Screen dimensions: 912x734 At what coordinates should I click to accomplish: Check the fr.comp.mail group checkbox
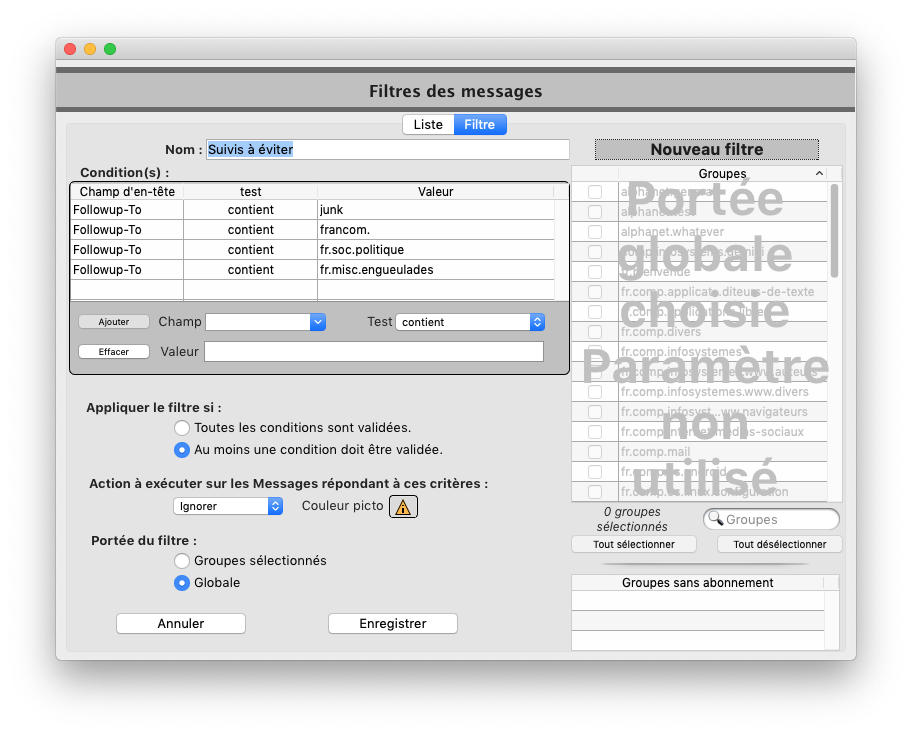coord(594,451)
